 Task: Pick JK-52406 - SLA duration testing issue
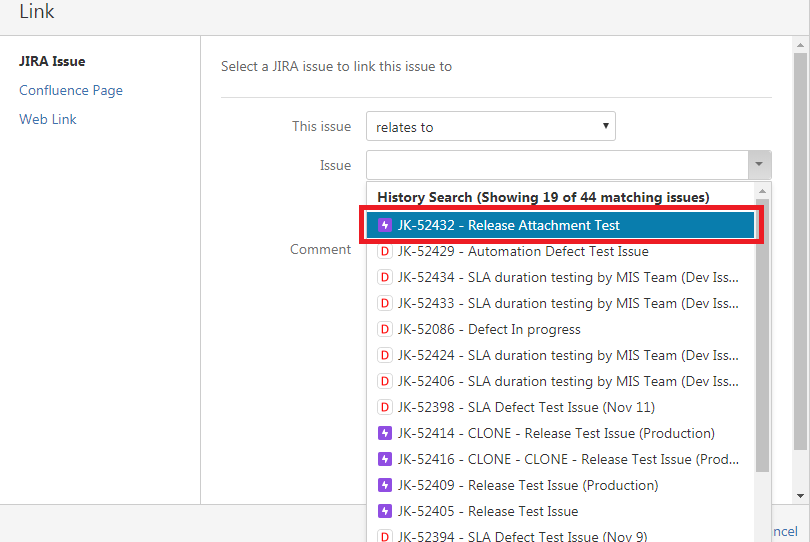pos(560,381)
